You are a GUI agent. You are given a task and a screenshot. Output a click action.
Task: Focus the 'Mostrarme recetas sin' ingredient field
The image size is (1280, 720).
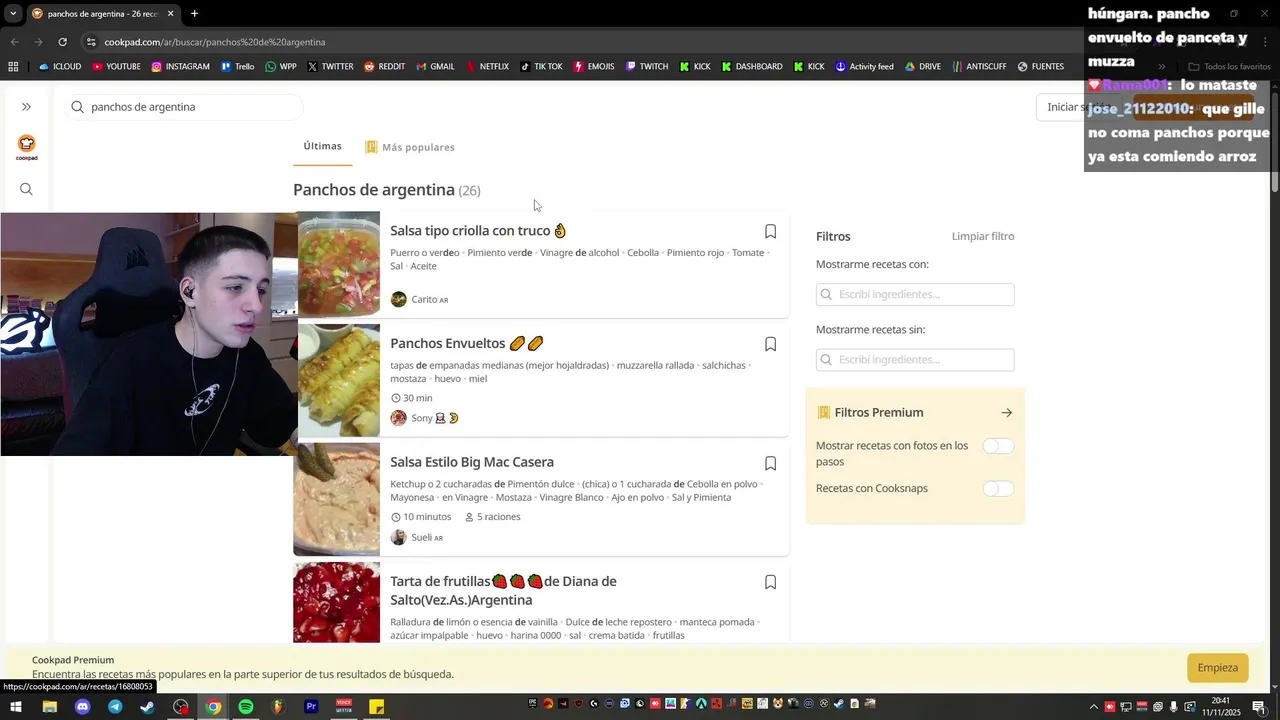tap(915, 359)
